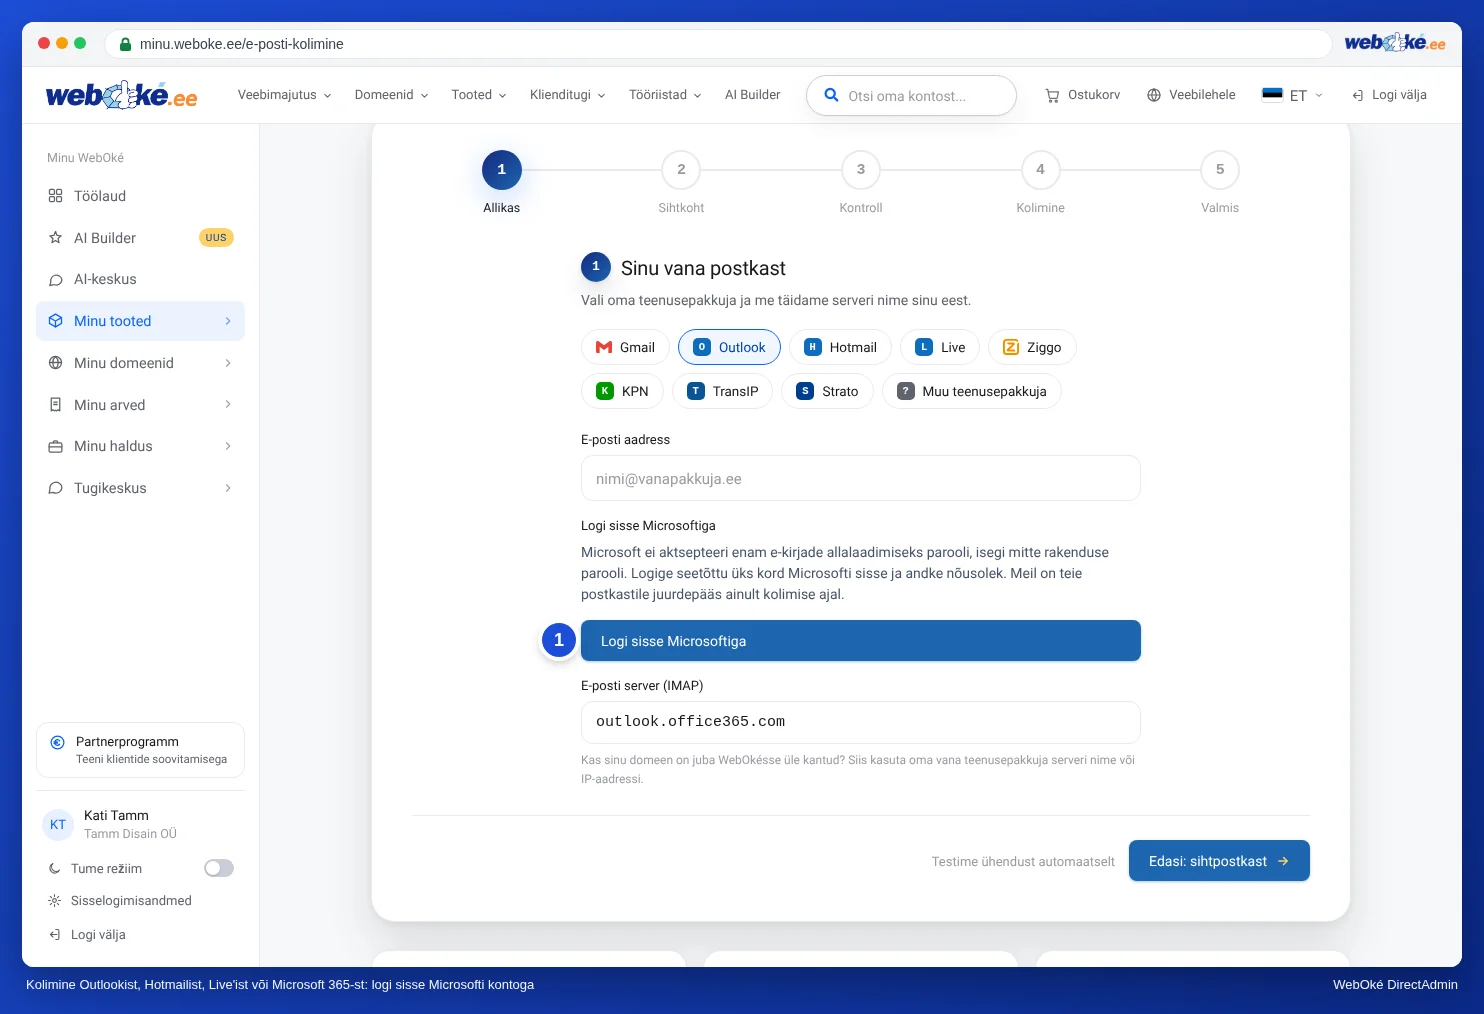Open the Klienditugi dropdown menu
Screen dimensions: 1484x1014
point(568,95)
